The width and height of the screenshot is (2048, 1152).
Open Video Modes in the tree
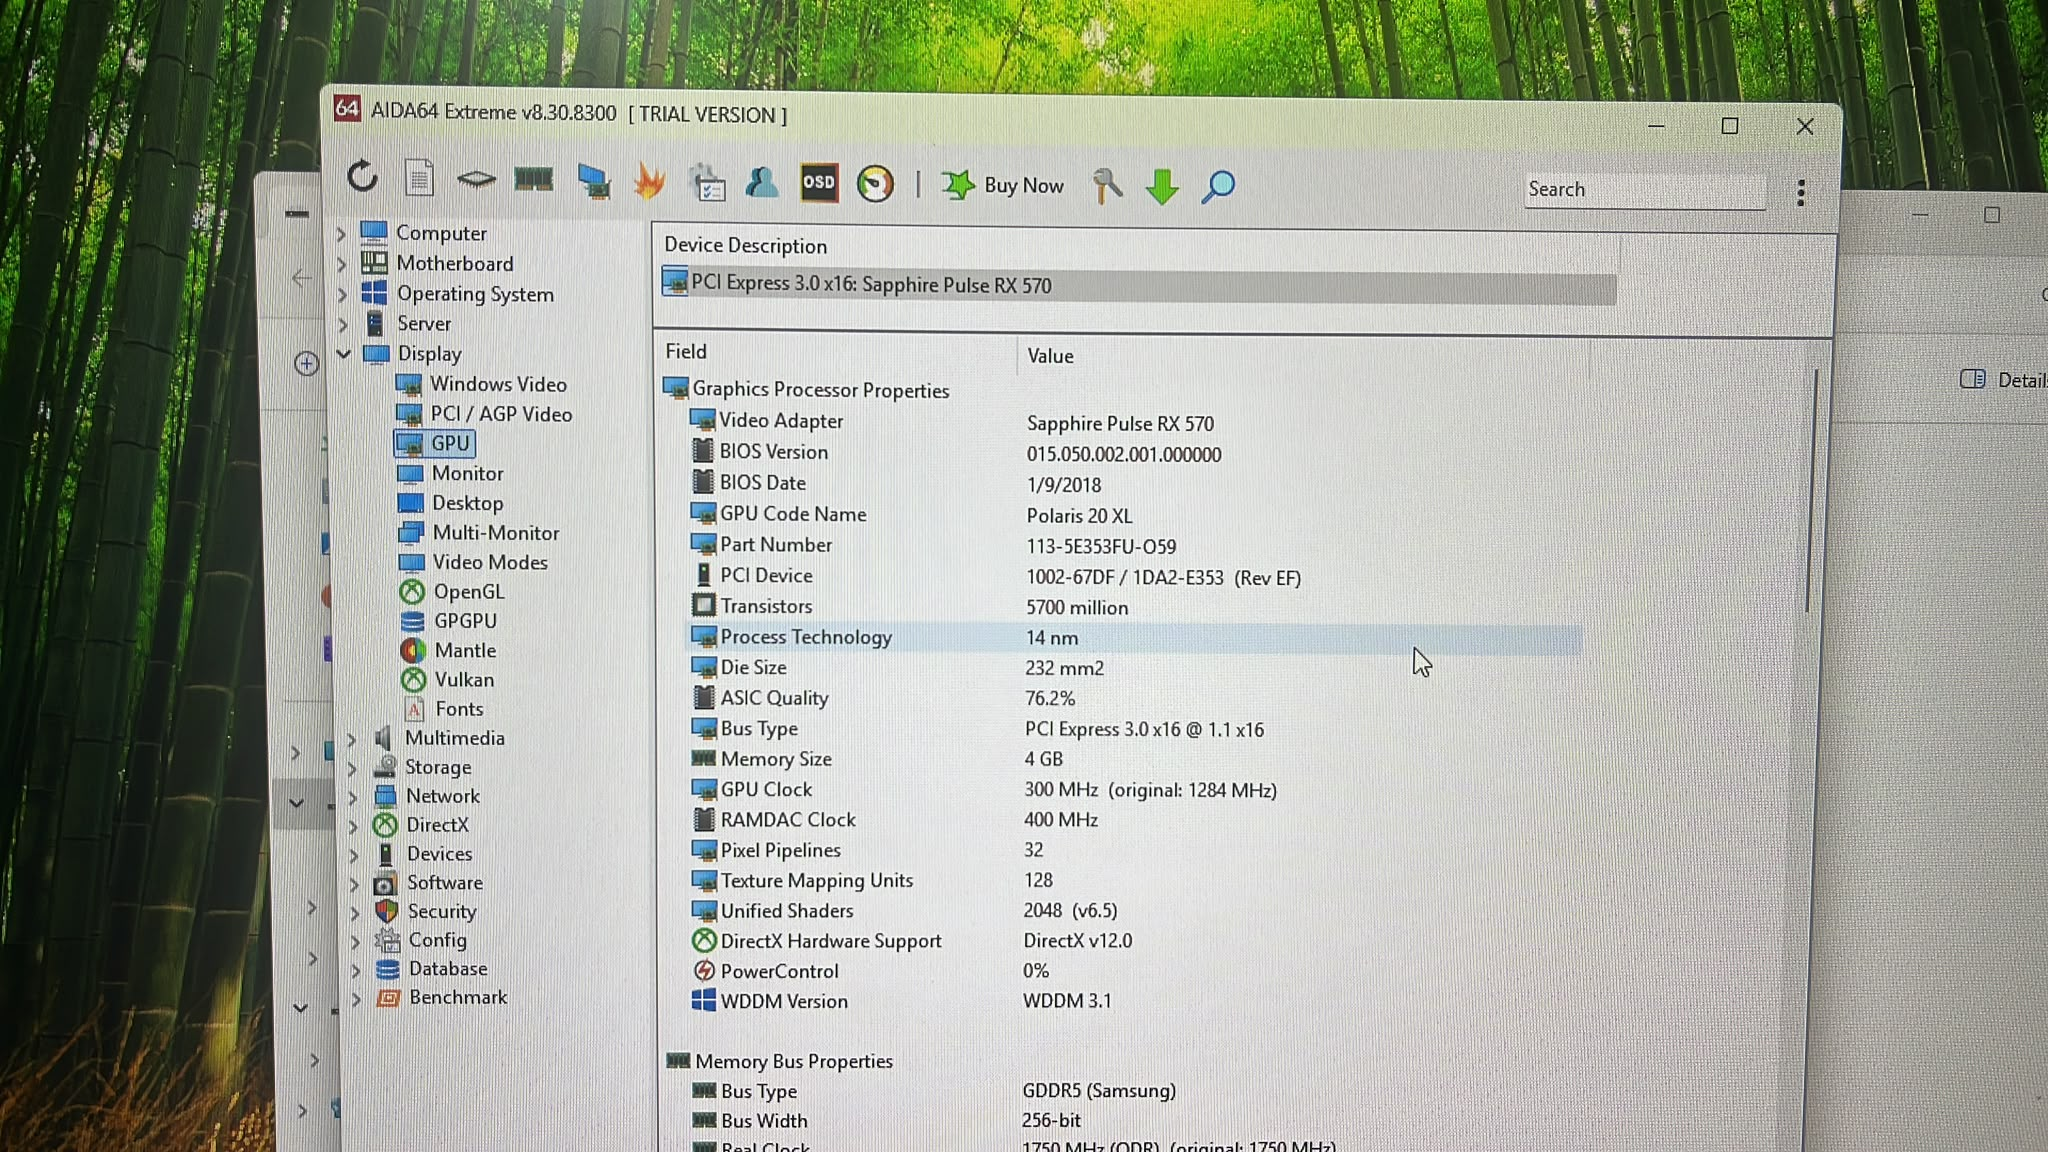click(473, 562)
